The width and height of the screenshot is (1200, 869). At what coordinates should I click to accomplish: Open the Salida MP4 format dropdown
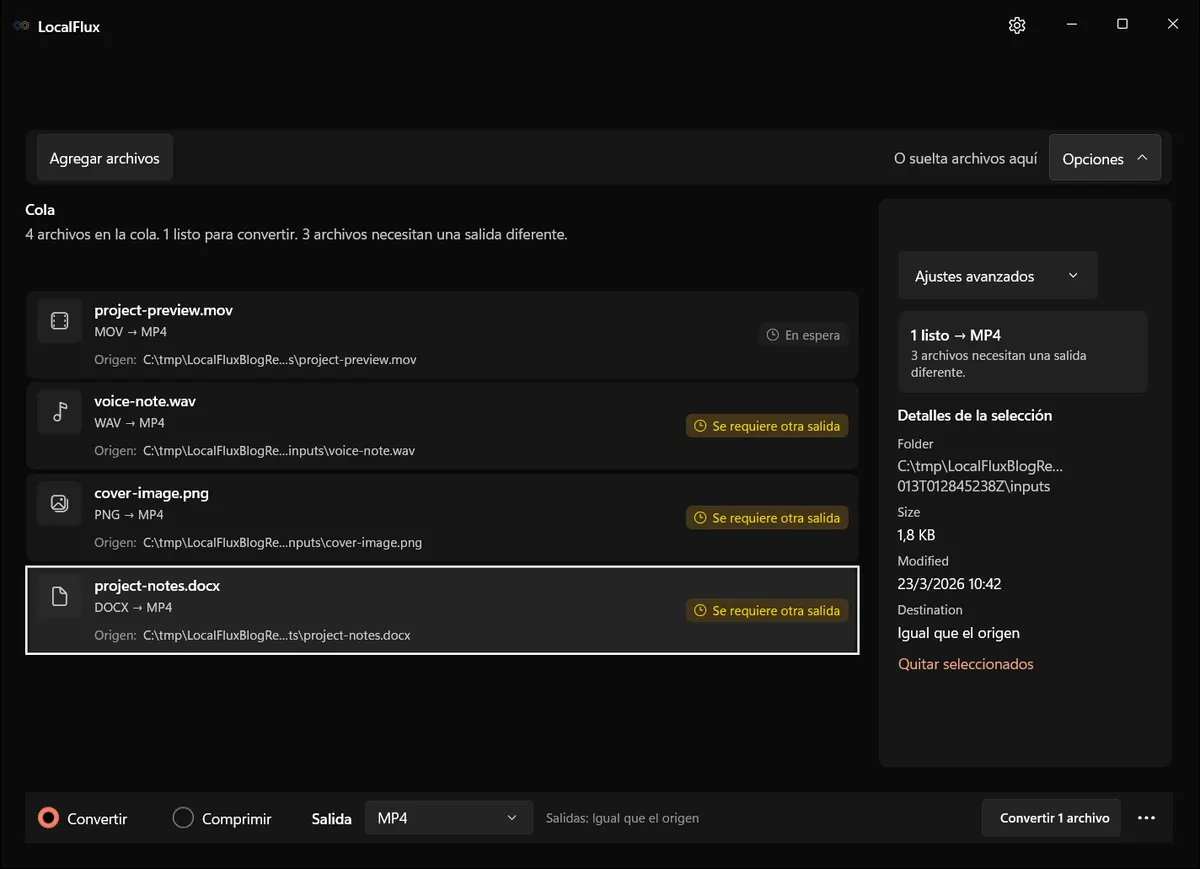pos(447,818)
